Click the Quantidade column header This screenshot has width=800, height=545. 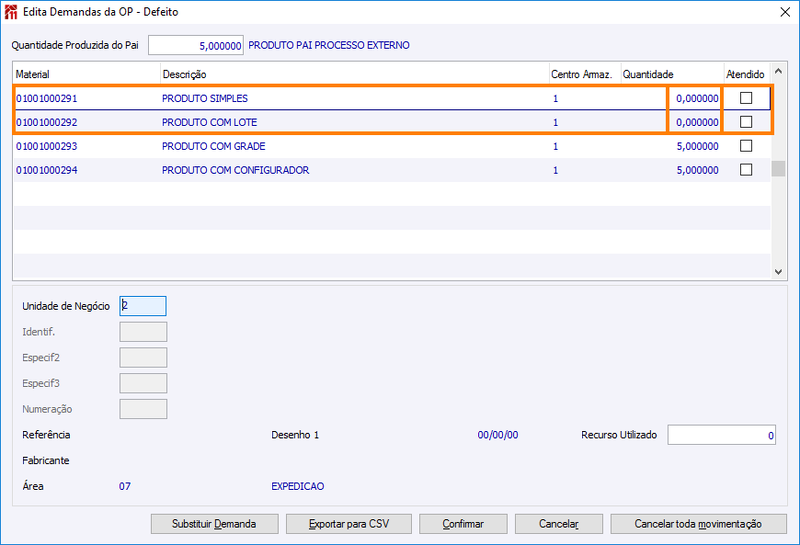click(672, 75)
